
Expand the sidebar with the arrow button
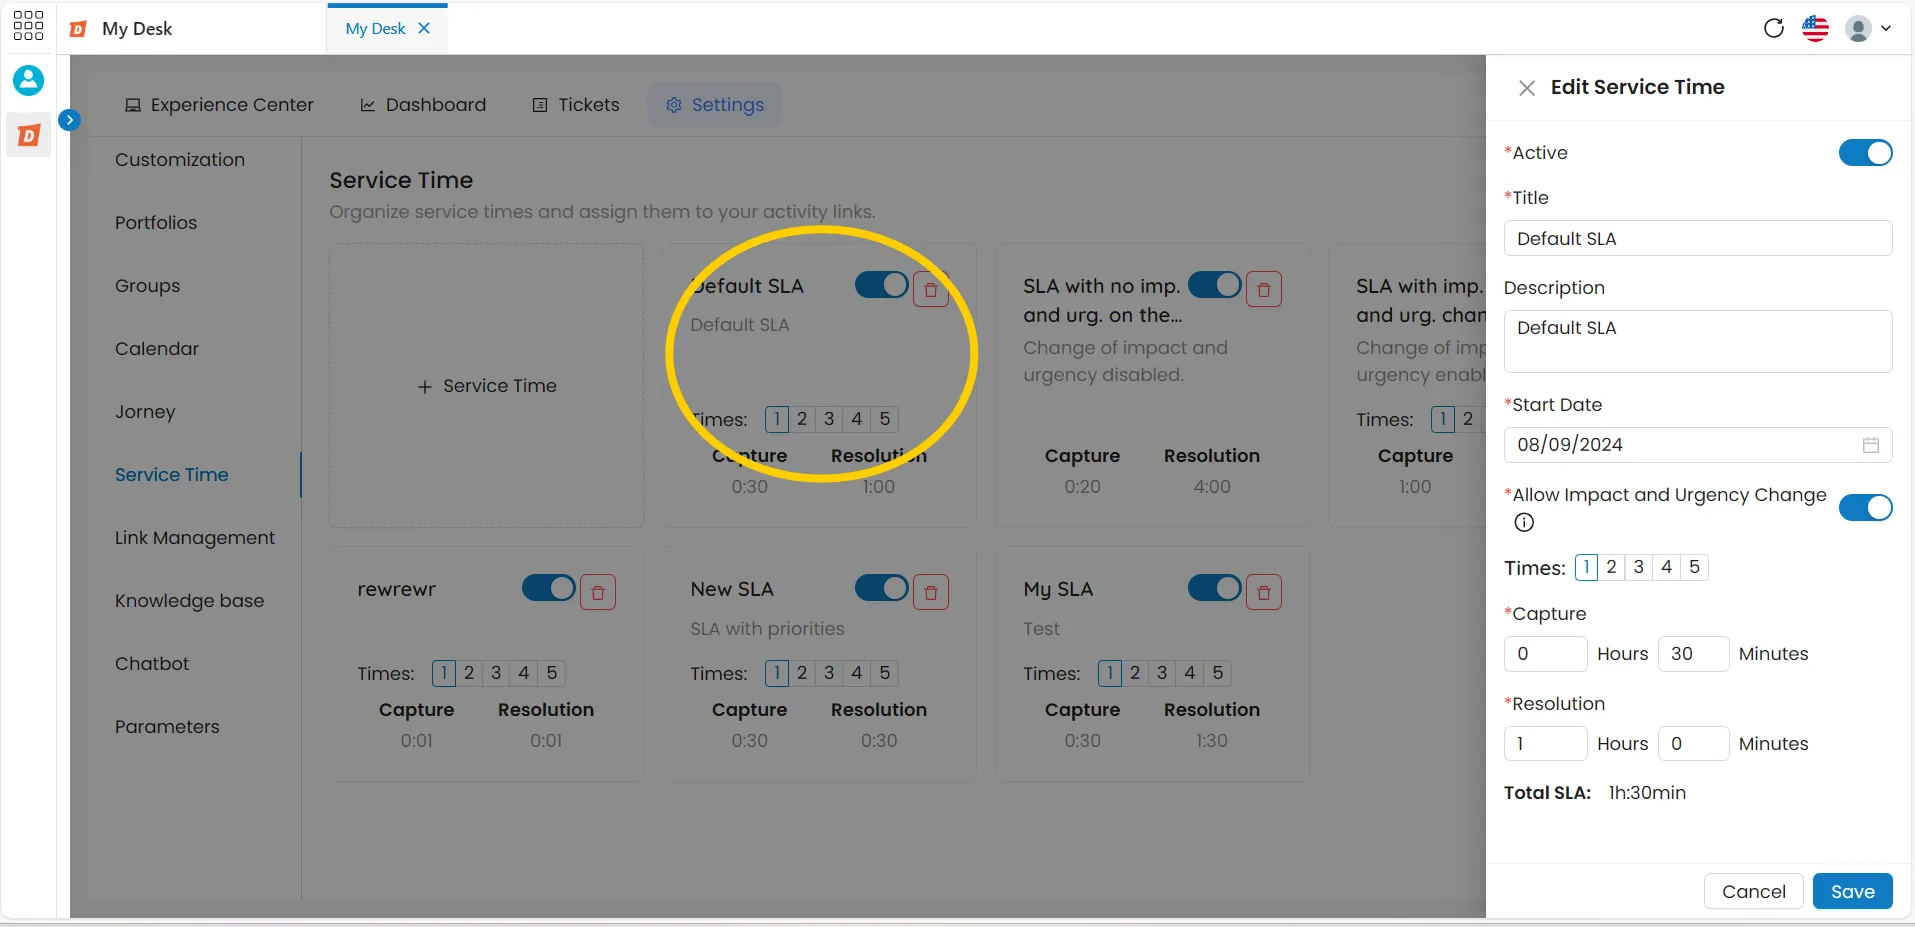[x=69, y=120]
